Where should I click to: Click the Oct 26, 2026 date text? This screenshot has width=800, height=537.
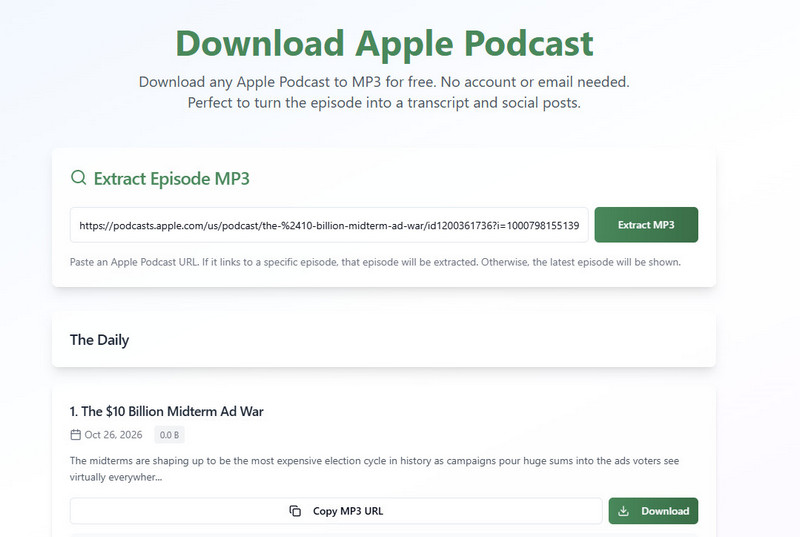pos(113,435)
